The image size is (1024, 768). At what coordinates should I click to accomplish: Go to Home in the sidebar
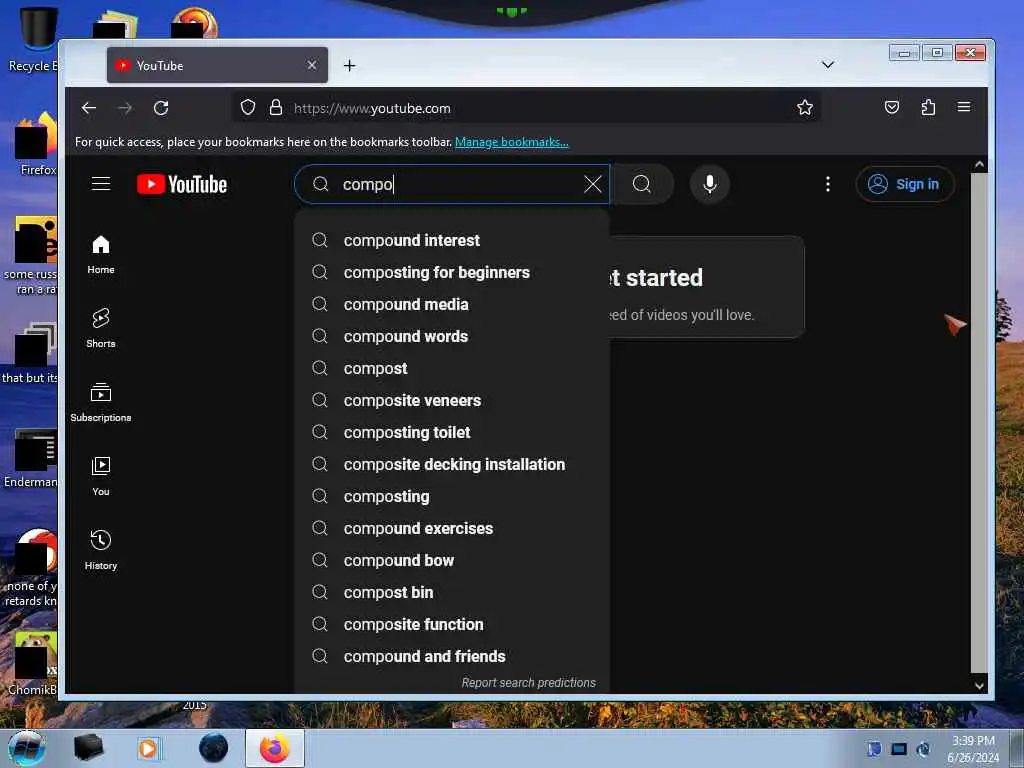101,255
